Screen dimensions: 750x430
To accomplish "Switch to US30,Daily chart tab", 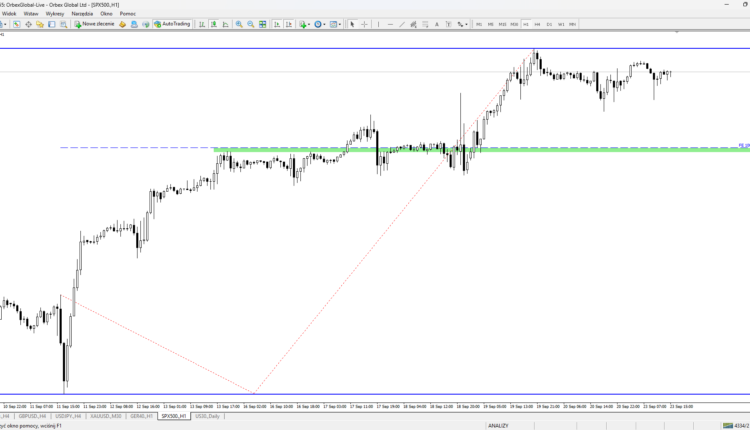I will 208,416.
